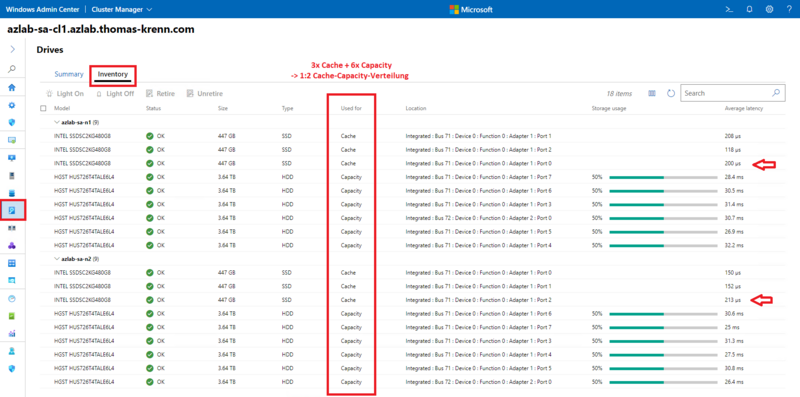Tick the select-all checkbox beside Model header
800x397 pixels.
(43, 109)
